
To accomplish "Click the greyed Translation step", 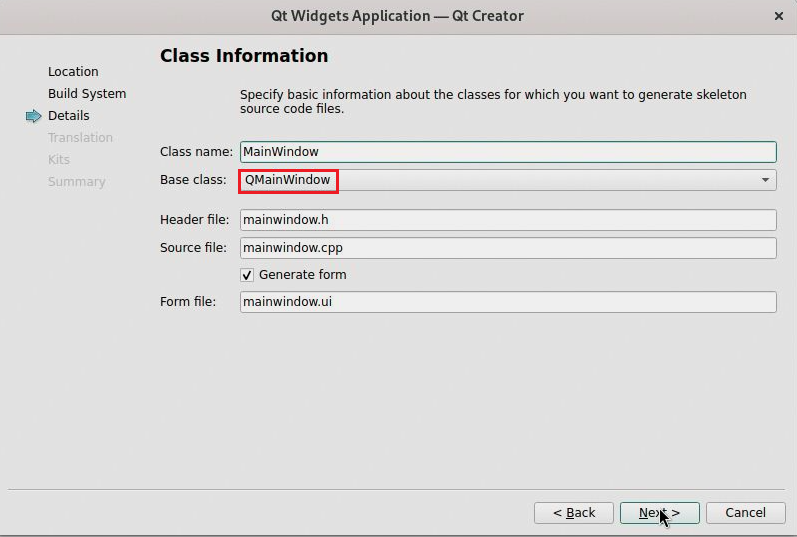I will click(x=80, y=138).
